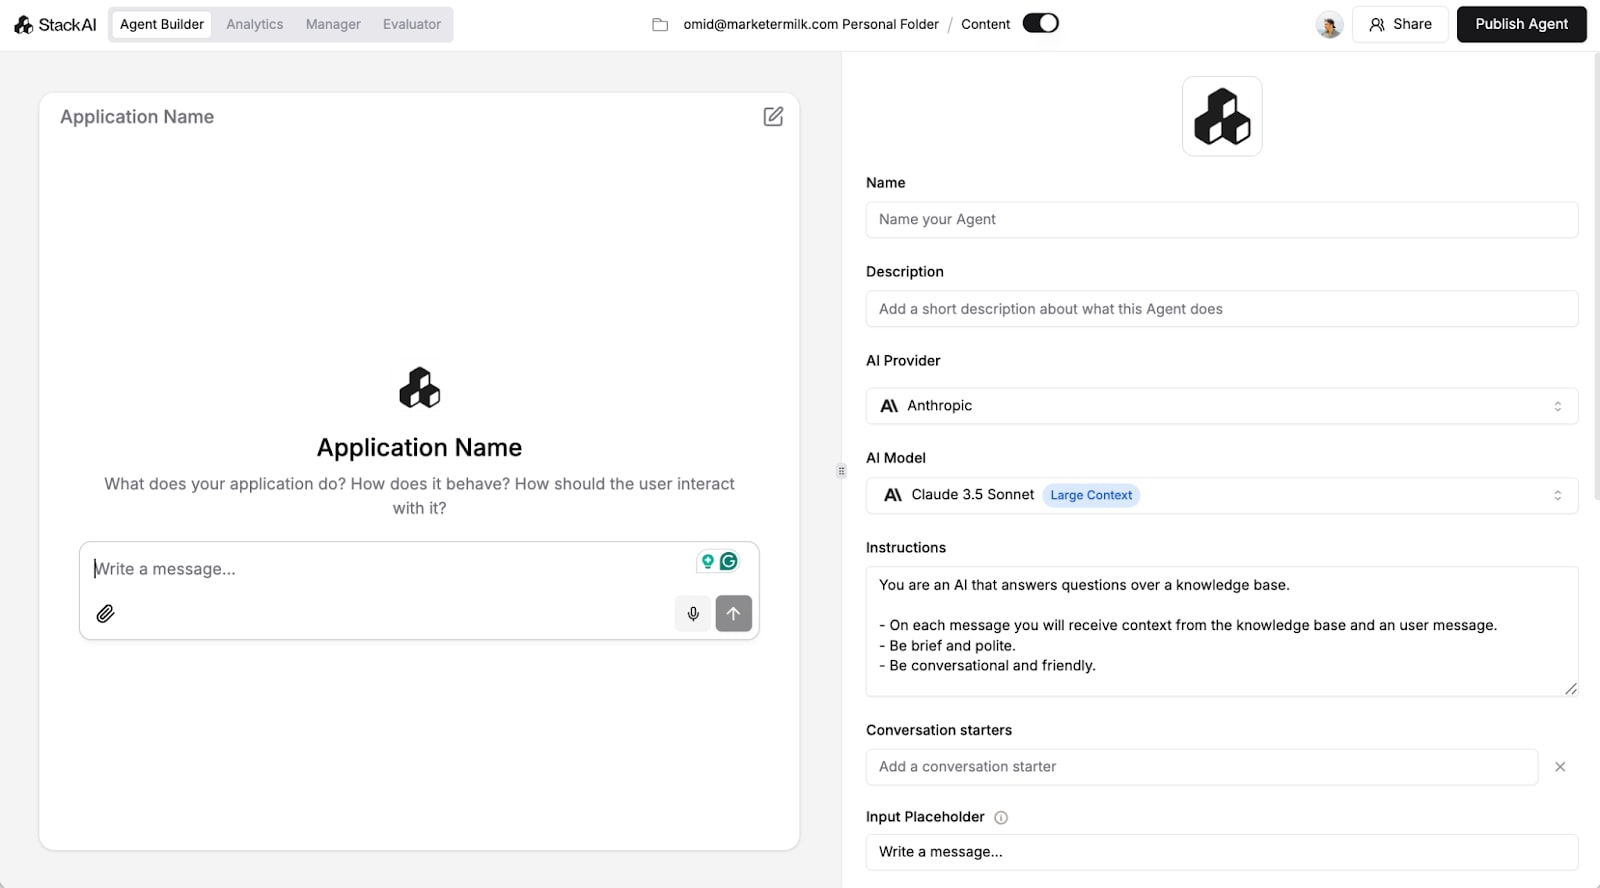
Task: Grab the panel divider handle between preview and settings
Action: click(841, 470)
